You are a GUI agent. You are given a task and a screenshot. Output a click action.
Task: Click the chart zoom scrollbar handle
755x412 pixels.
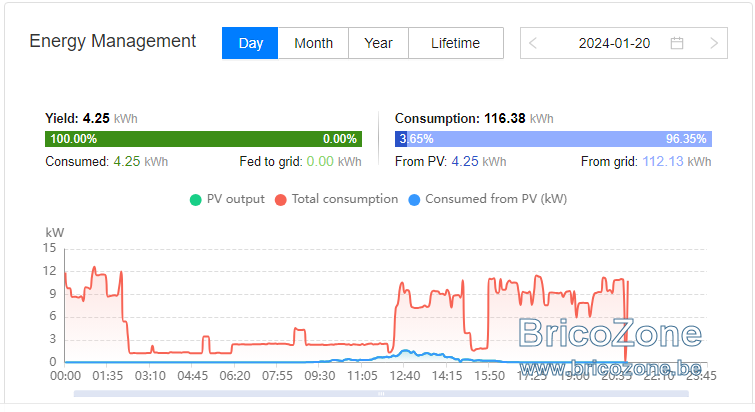click(381, 394)
